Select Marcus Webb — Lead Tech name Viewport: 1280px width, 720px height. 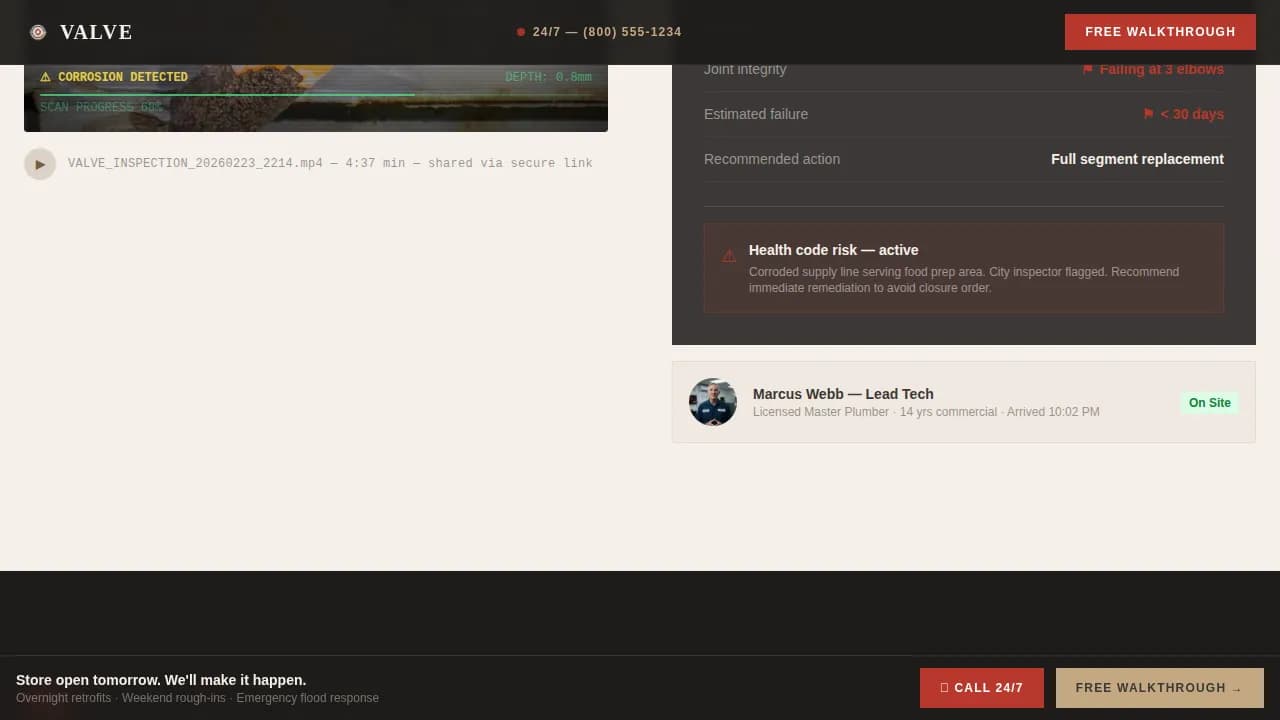tap(843, 394)
